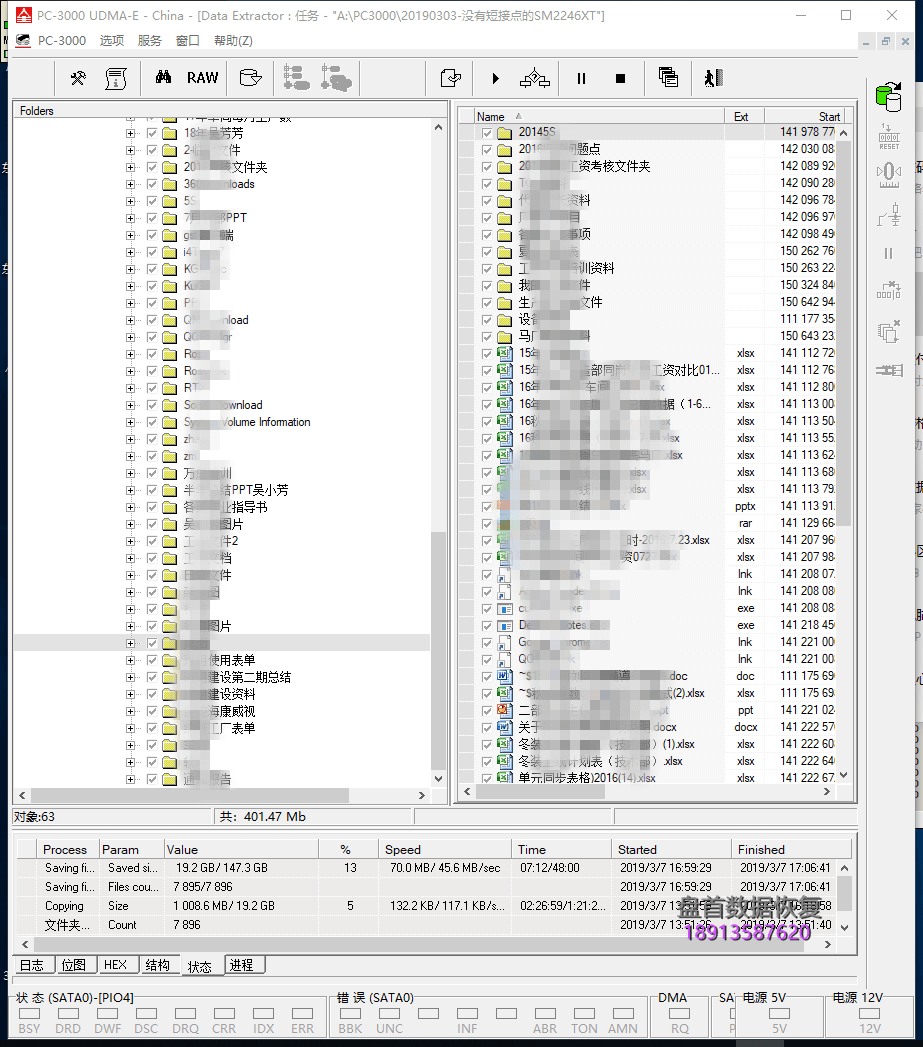Toggle checkbox for 建设第二期总结 folder
The width and height of the screenshot is (923, 1047).
coord(152,678)
